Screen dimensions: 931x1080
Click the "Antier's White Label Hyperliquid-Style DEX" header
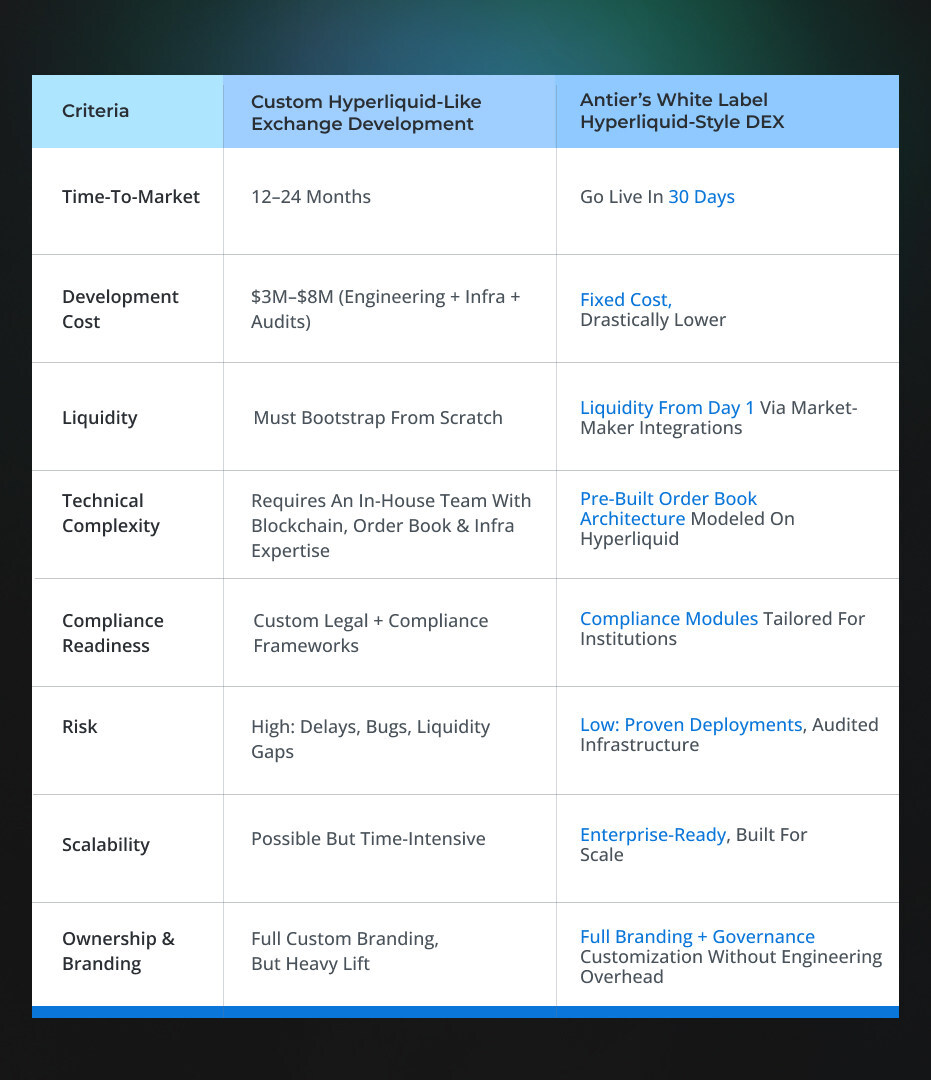(x=682, y=112)
